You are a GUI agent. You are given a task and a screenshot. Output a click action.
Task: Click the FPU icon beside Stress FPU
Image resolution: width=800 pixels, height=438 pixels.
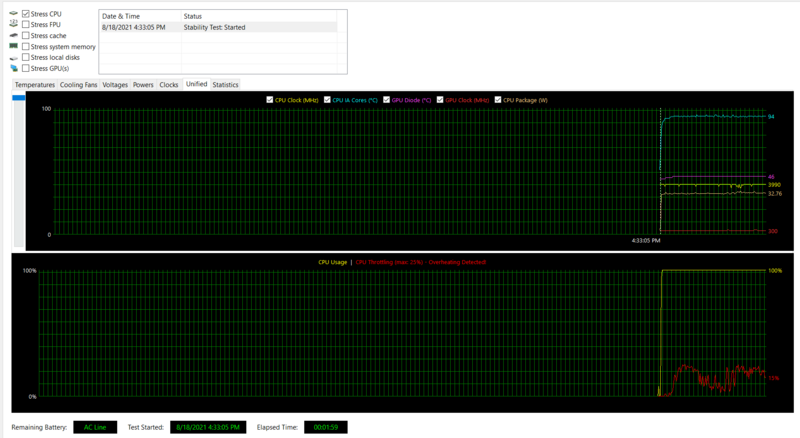[x=13, y=25]
